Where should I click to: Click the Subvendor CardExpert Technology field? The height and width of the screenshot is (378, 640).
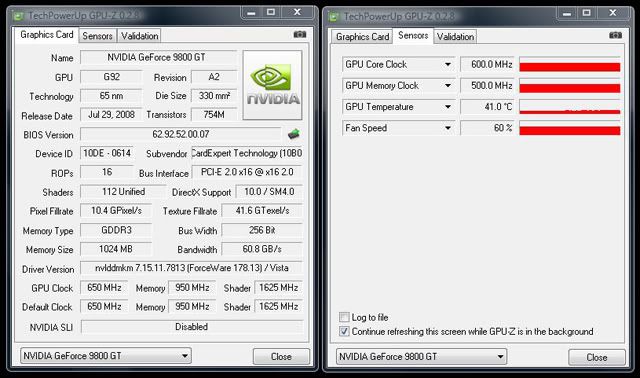click(x=247, y=153)
